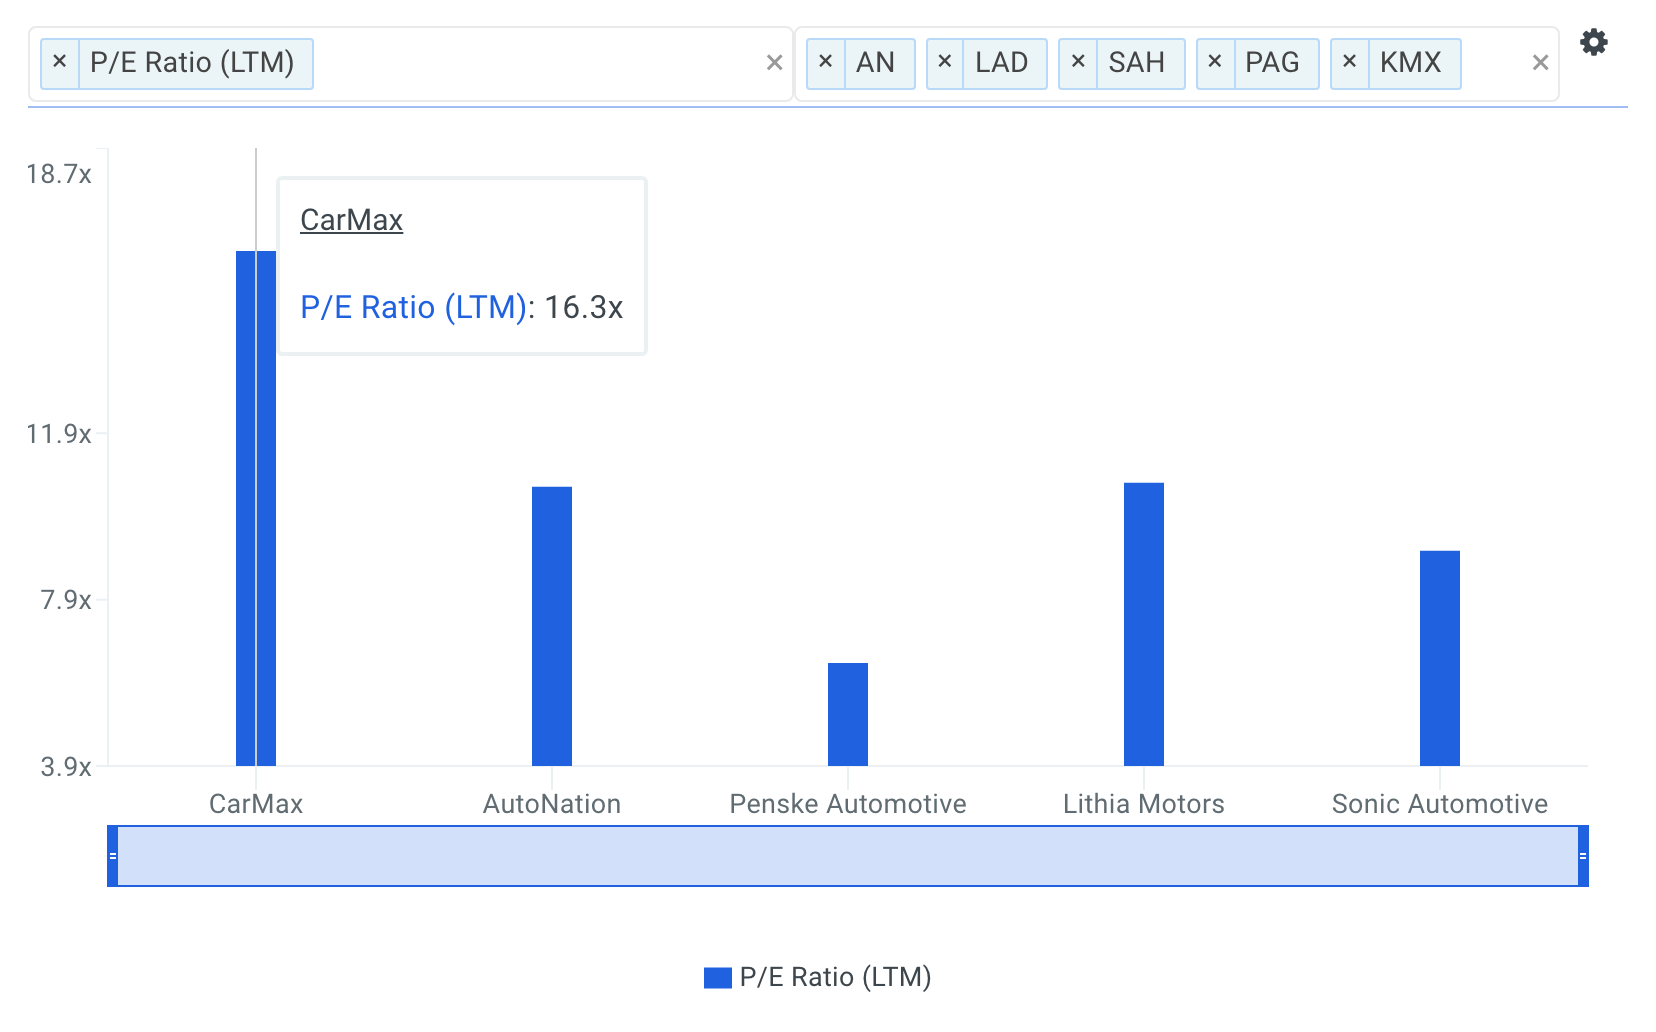This screenshot has width=1656, height=1032.
Task: Click the Lithia Motors axis label
Action: pyautogui.click(x=1144, y=804)
